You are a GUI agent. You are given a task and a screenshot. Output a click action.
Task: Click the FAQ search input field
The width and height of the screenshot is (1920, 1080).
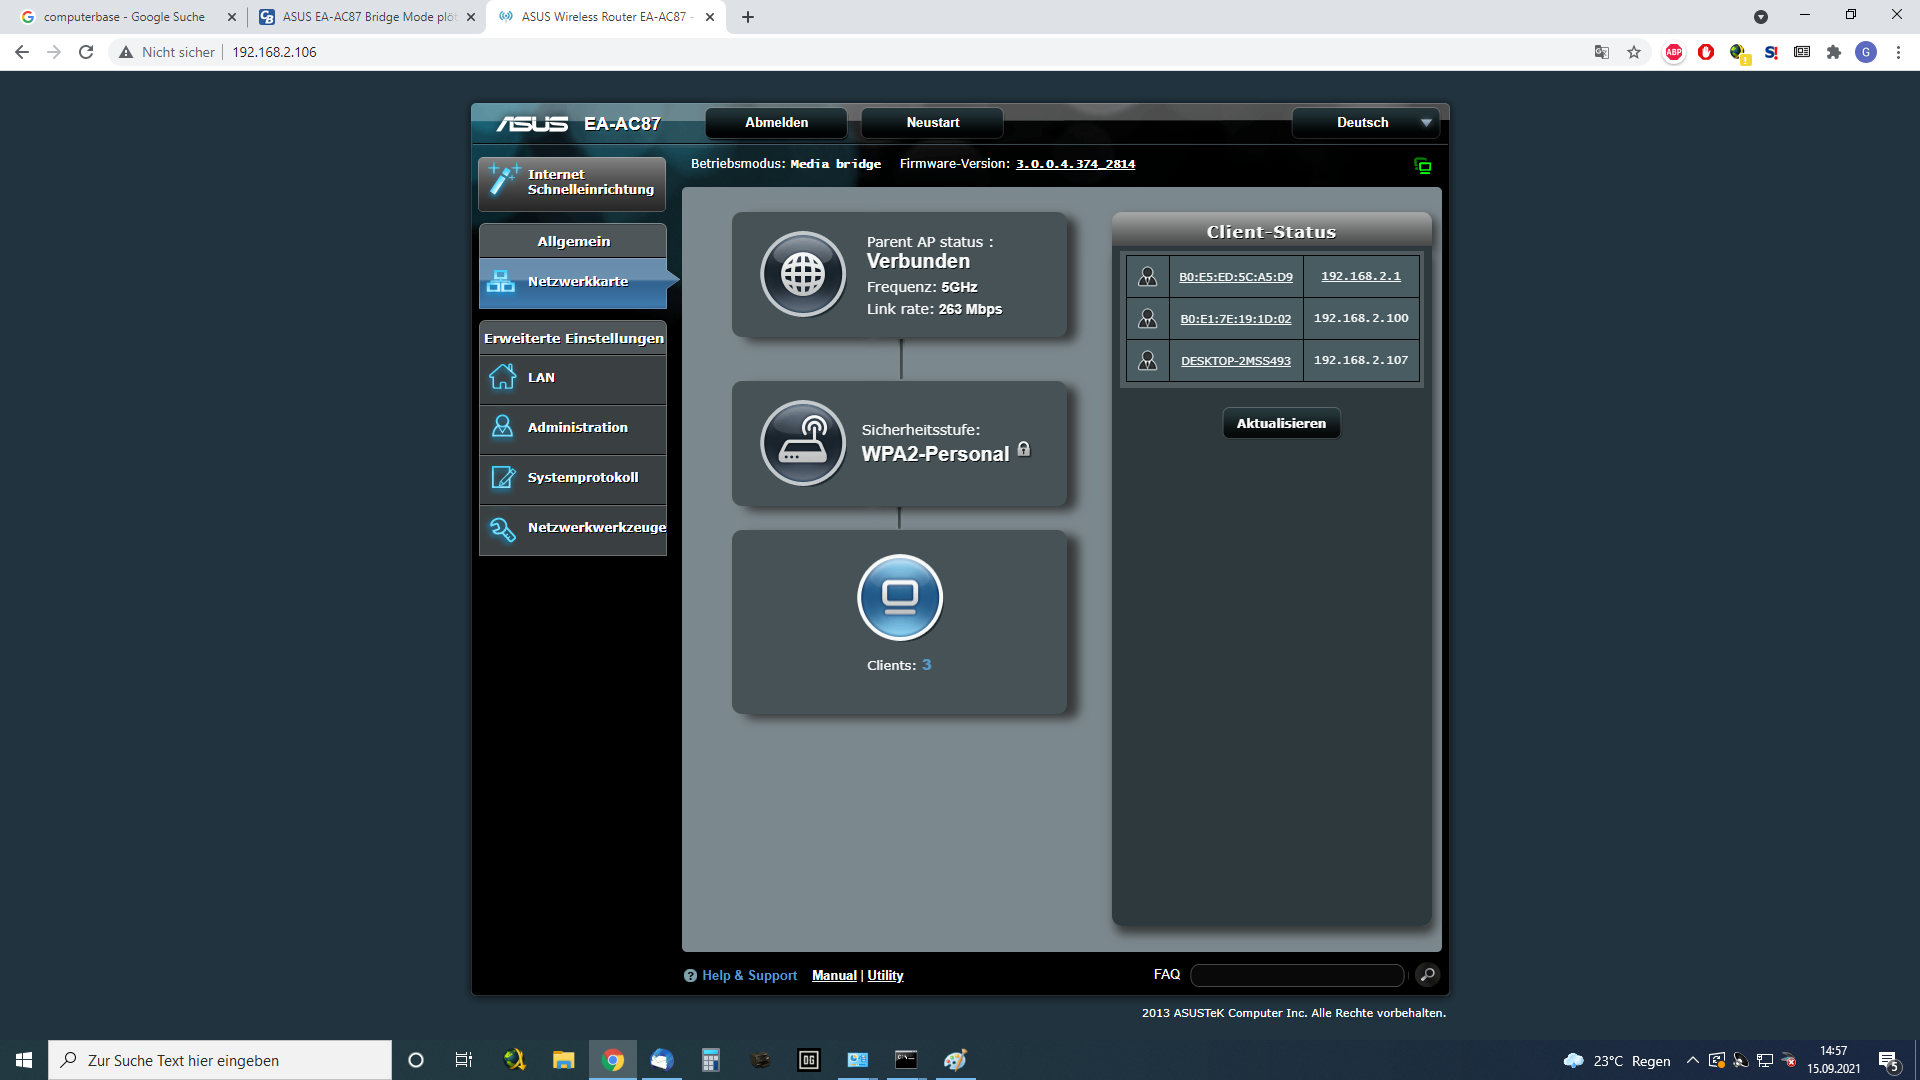1297,975
